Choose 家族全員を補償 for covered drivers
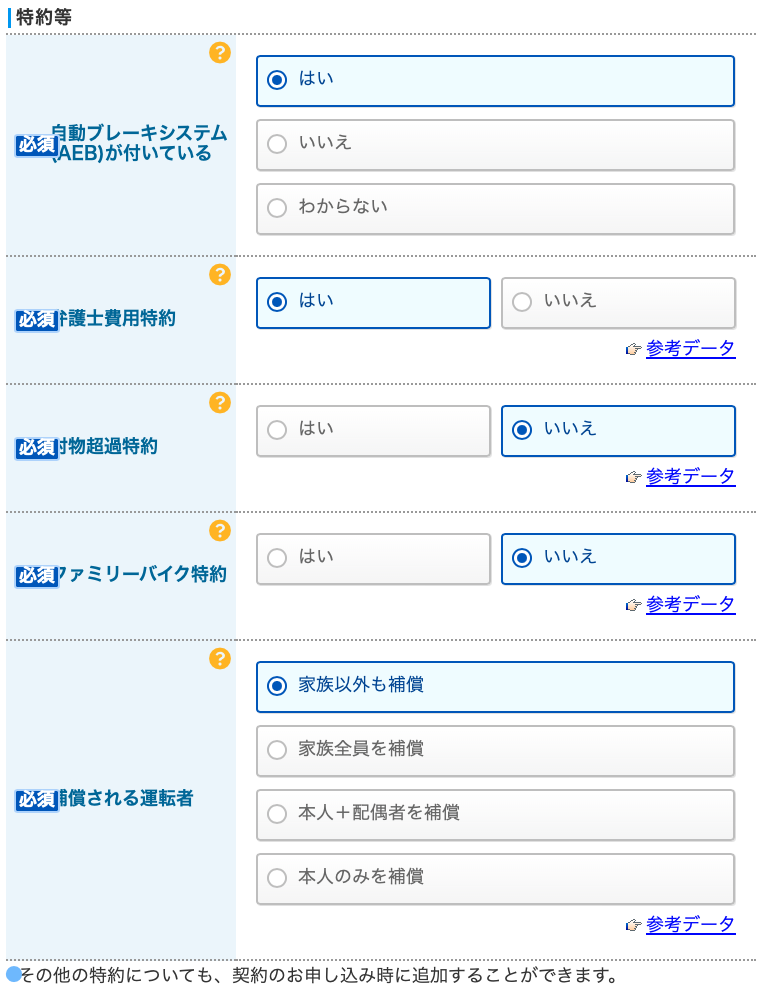Image resolution: width=772 pixels, height=996 pixels. [x=496, y=751]
